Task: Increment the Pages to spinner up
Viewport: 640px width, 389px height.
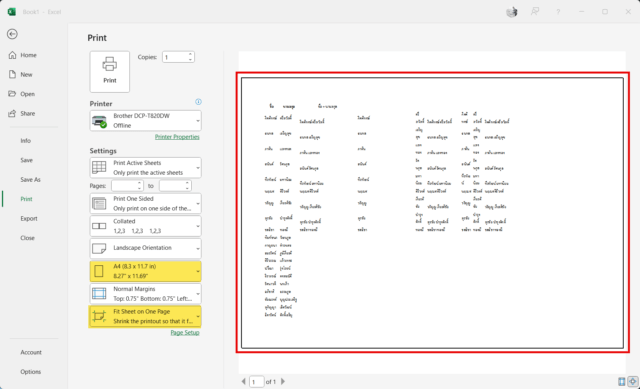Action: [x=187, y=183]
